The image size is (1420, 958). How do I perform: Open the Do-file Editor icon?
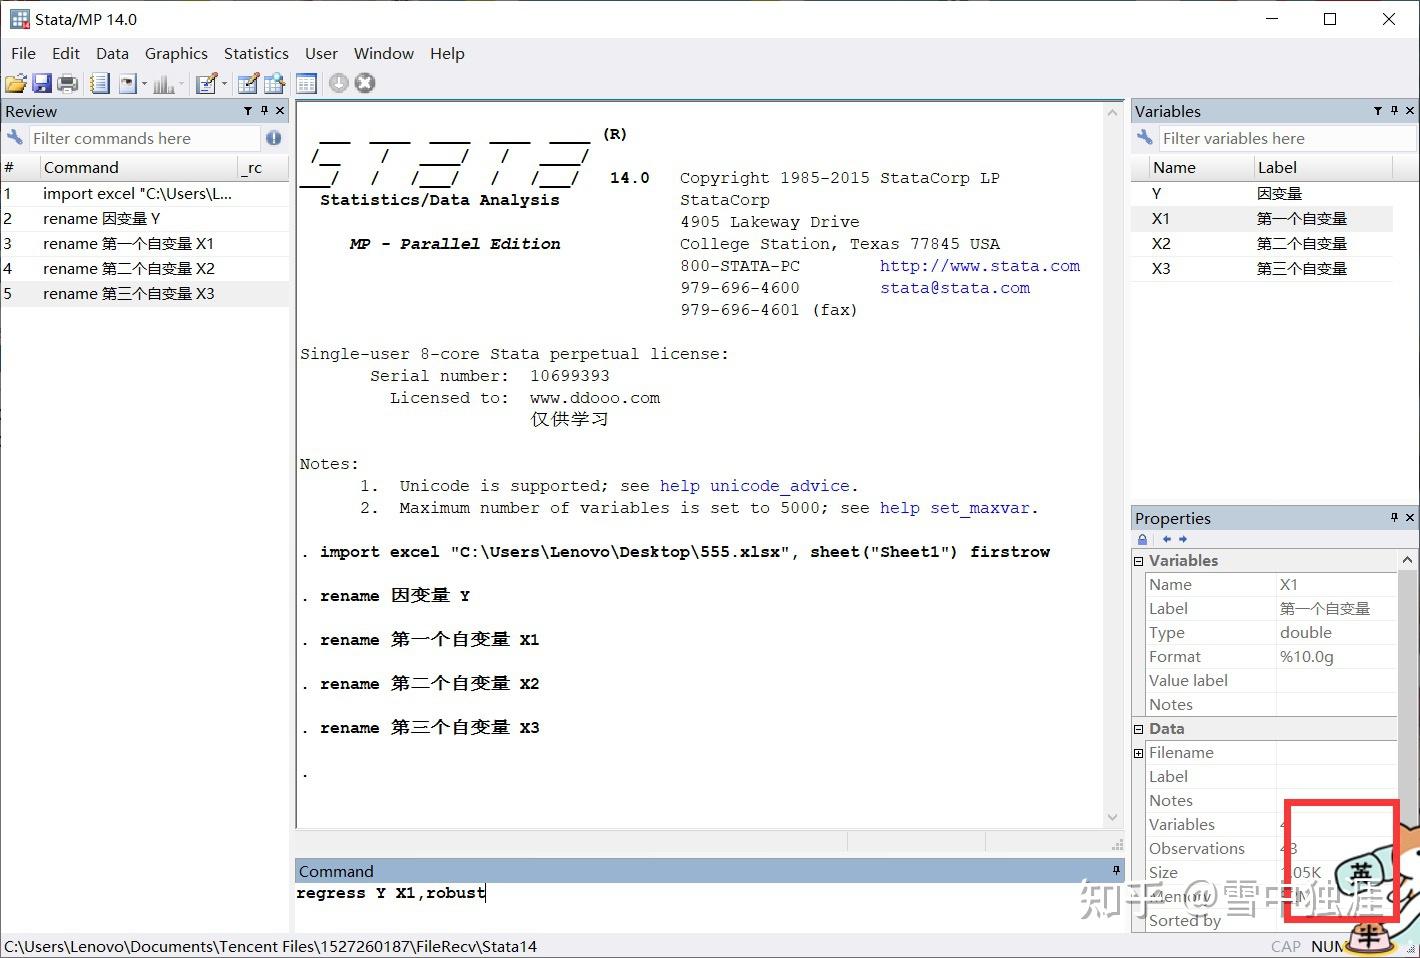[206, 84]
